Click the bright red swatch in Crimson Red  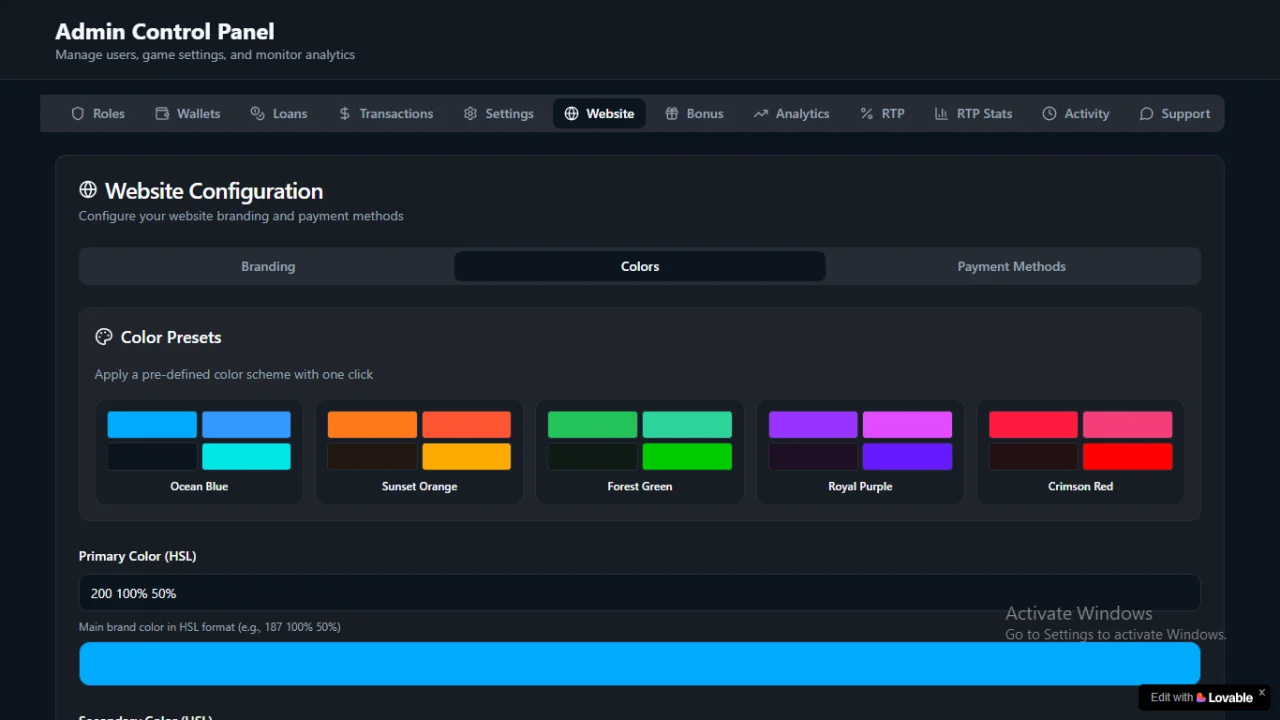pyautogui.click(x=1127, y=457)
